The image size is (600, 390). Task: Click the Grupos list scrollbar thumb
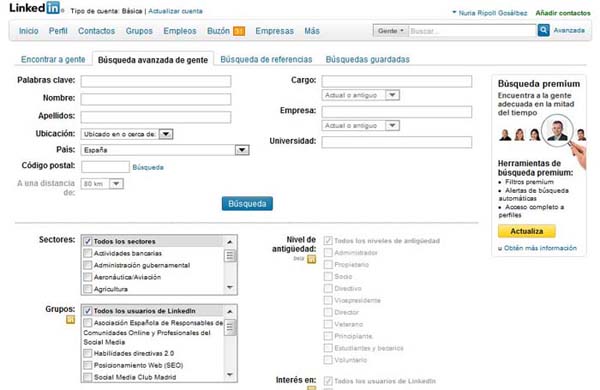coord(230,328)
